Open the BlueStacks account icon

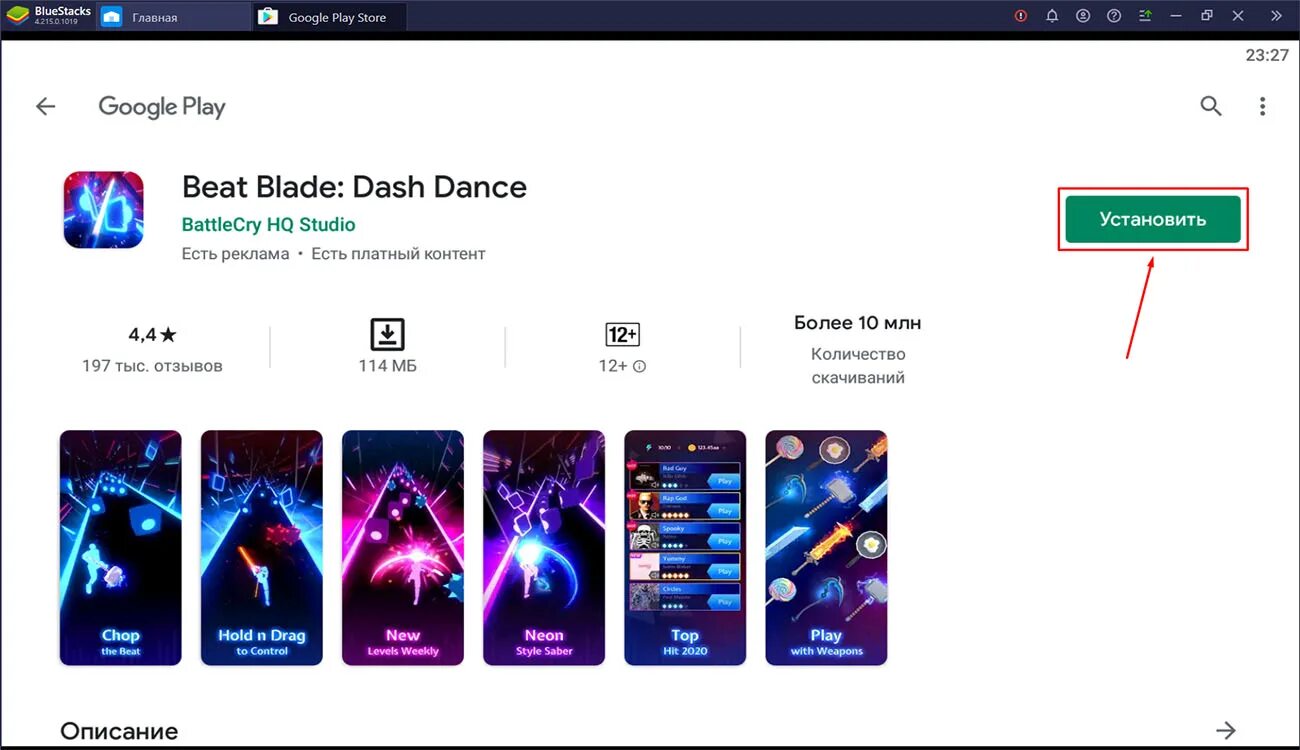1083,16
